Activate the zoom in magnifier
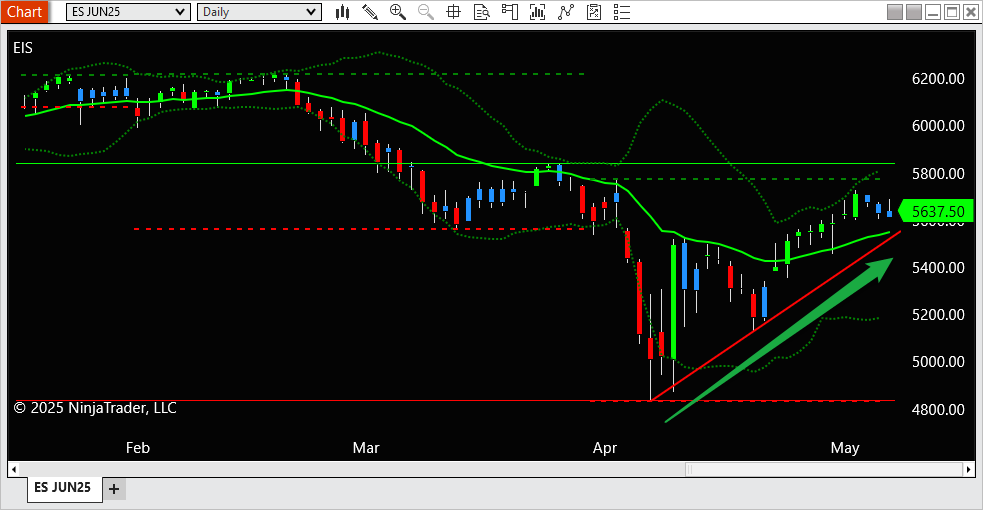 coord(397,12)
